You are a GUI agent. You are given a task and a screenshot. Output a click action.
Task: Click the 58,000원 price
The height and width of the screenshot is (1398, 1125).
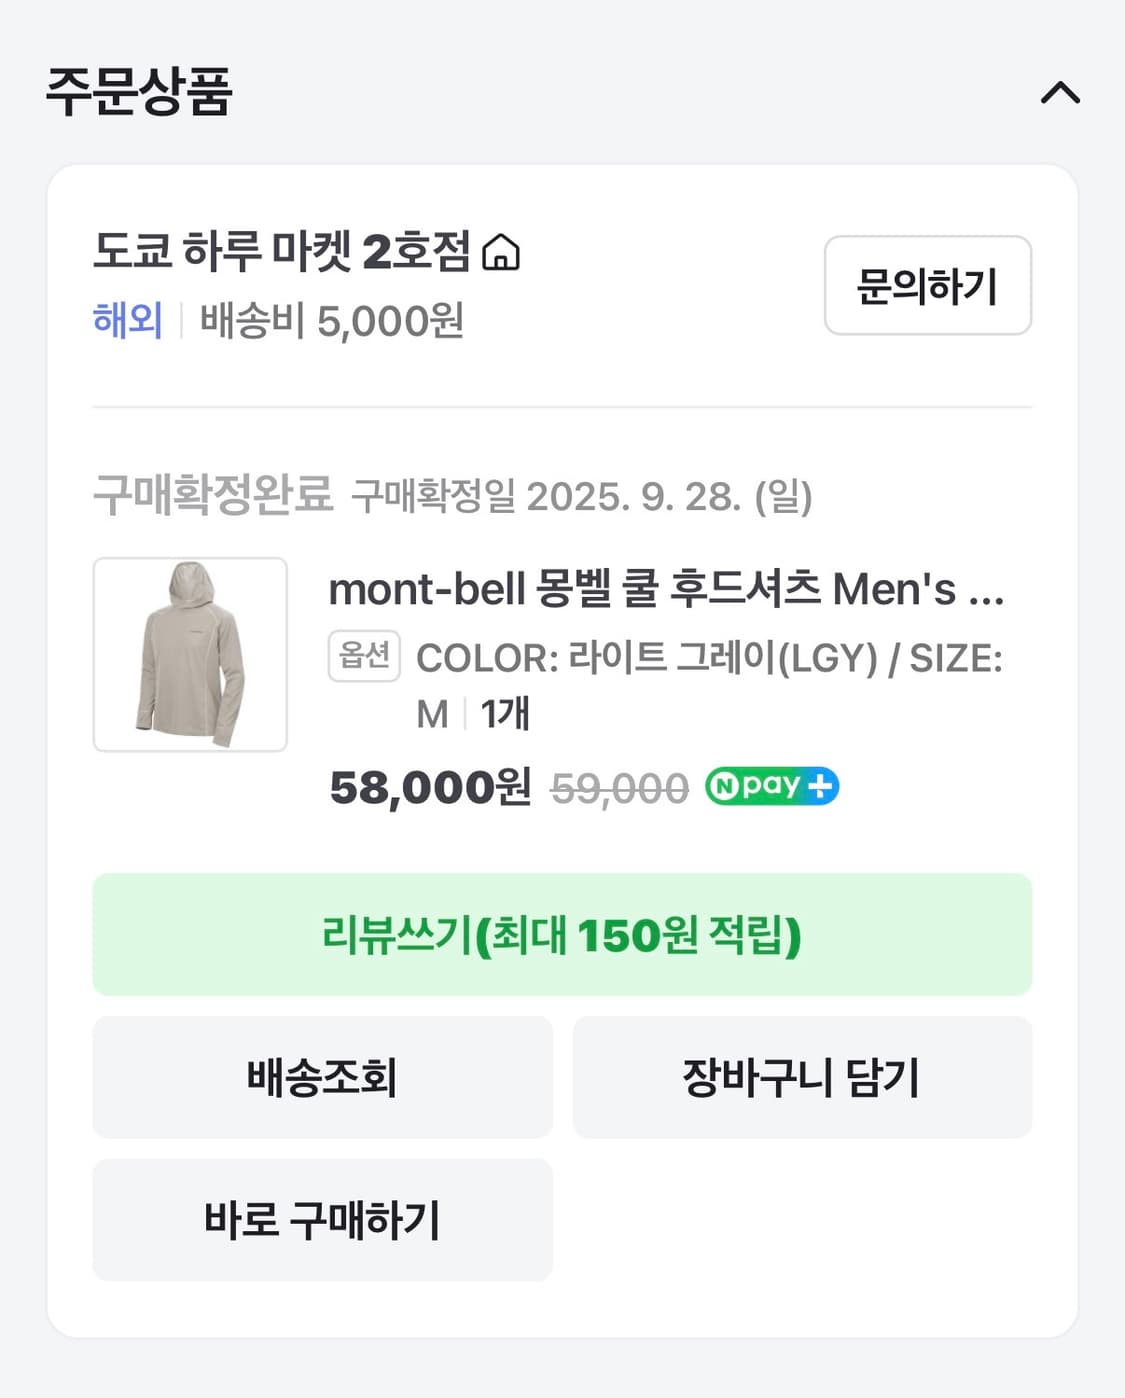430,788
